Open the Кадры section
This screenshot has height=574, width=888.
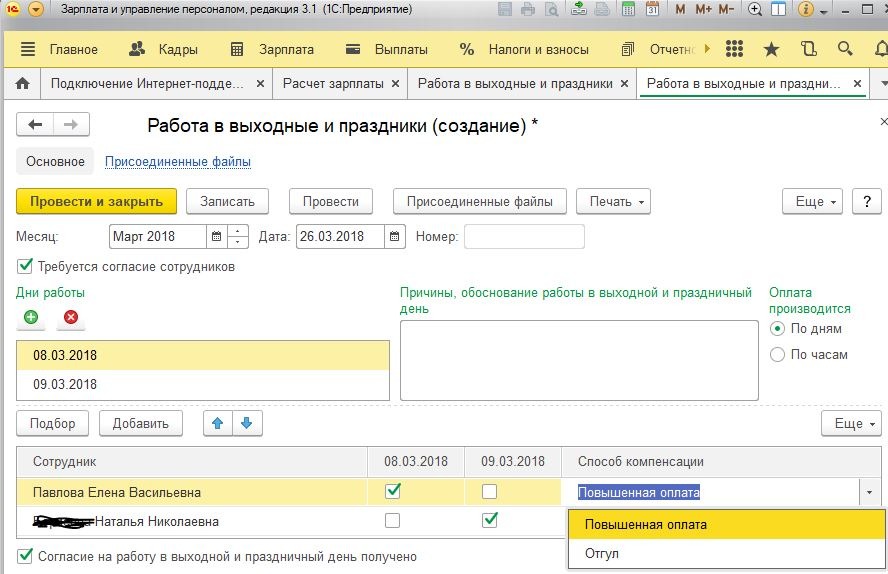coord(164,50)
